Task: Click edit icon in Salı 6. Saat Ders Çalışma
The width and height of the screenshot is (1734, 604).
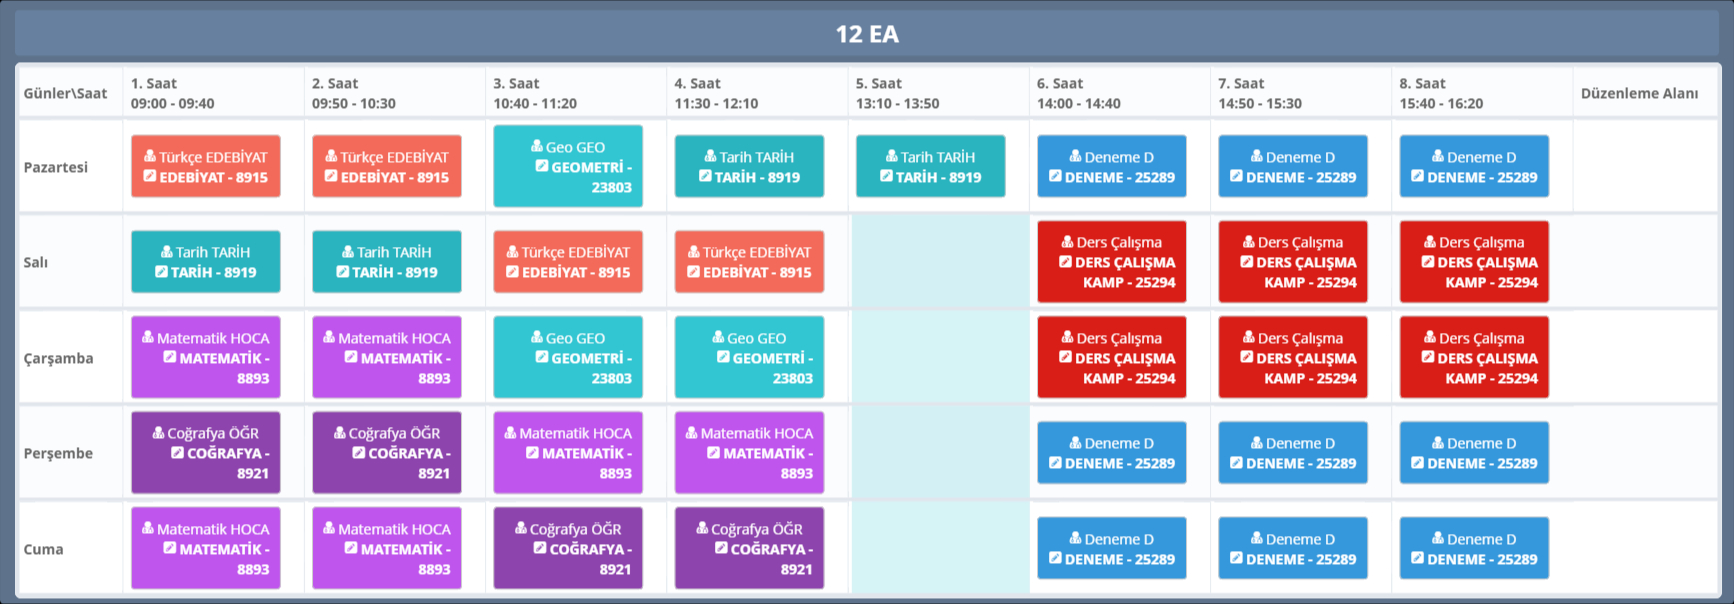Action: [1066, 262]
